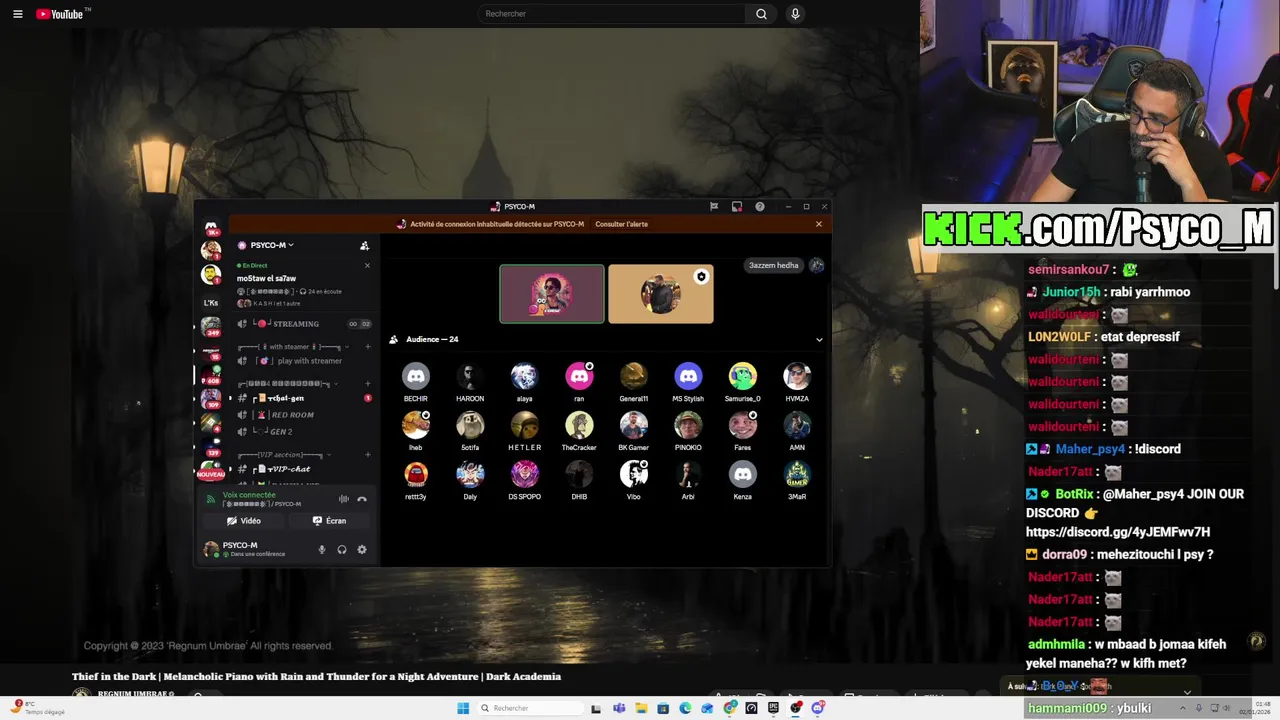Click 'Voix connectée' connection status
This screenshot has height=720, width=1280.
249,495
